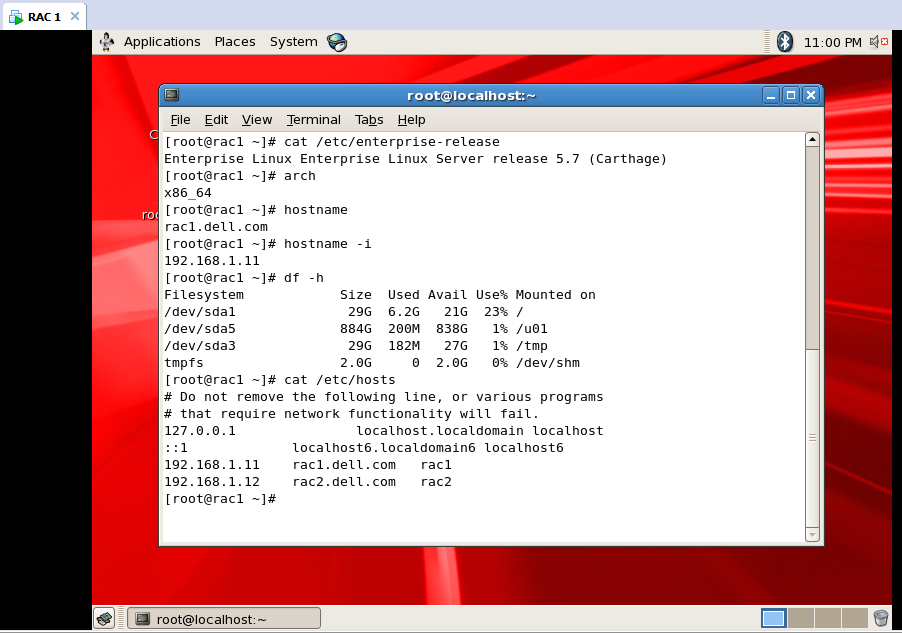The image size is (902, 633).
Task: Switch to the second workspace
Action: [800, 618]
